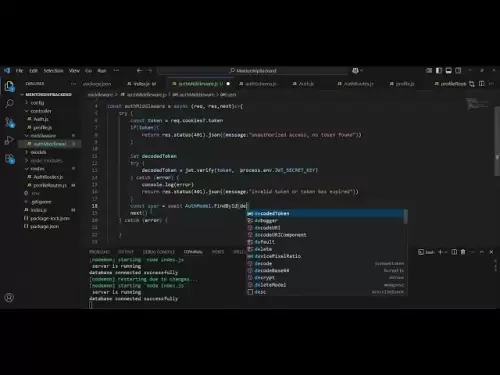Switch to the profileRoutes editor tab
Viewport: 500px width, 375px height.
pos(450,84)
